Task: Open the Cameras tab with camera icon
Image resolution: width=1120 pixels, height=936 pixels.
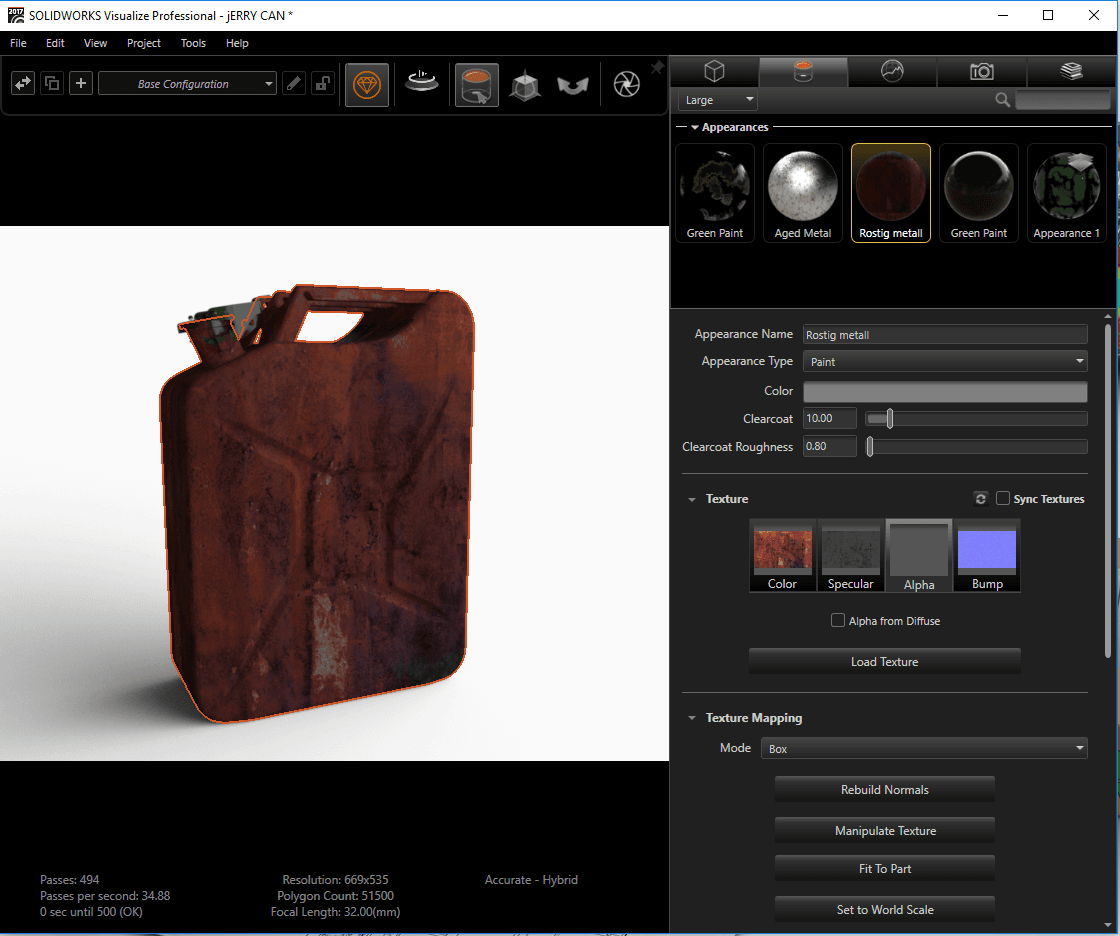Action: (x=981, y=71)
